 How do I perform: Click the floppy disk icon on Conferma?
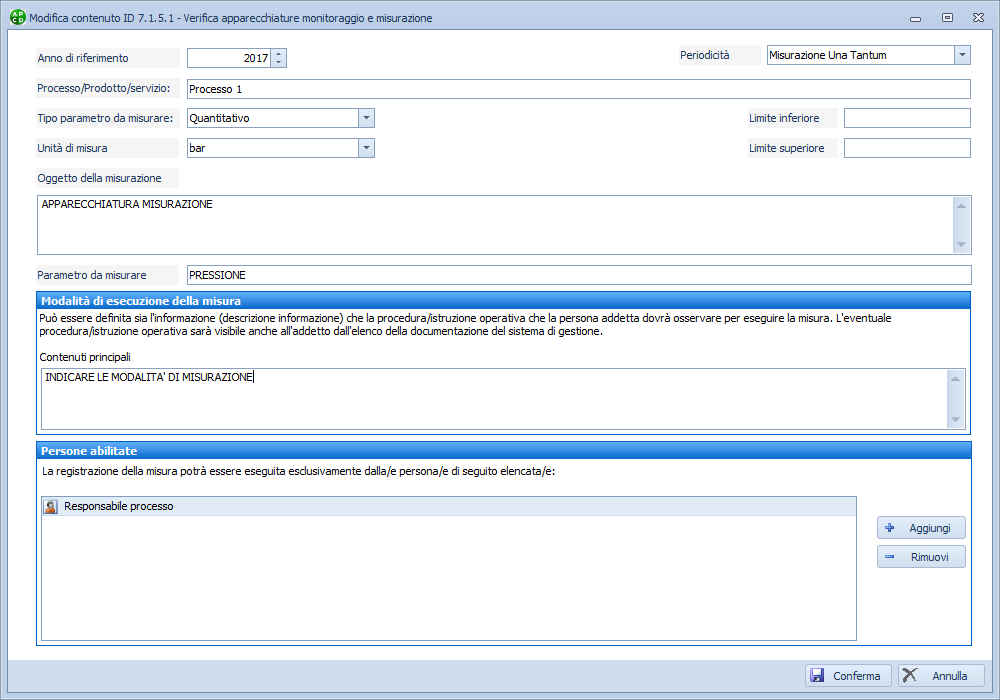pyautogui.click(x=817, y=676)
